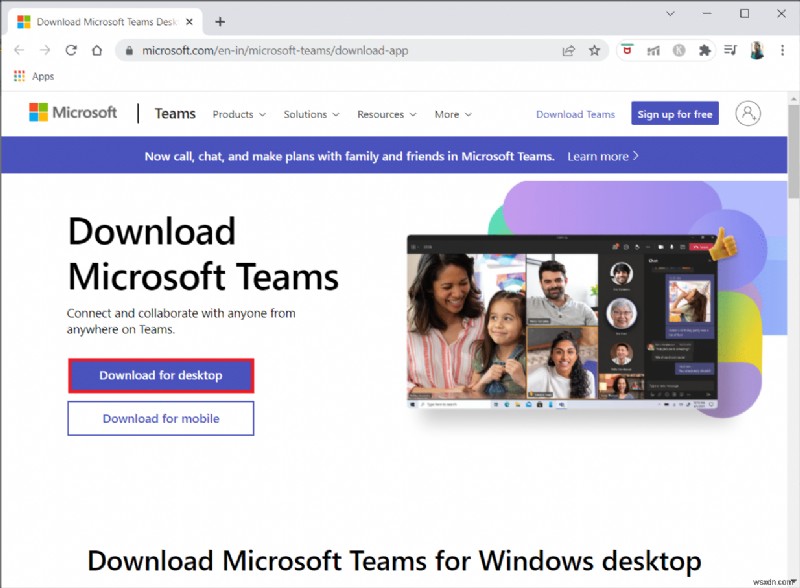This screenshot has width=800, height=588.
Task: Reload the page with the refresh icon
Action: (71, 50)
